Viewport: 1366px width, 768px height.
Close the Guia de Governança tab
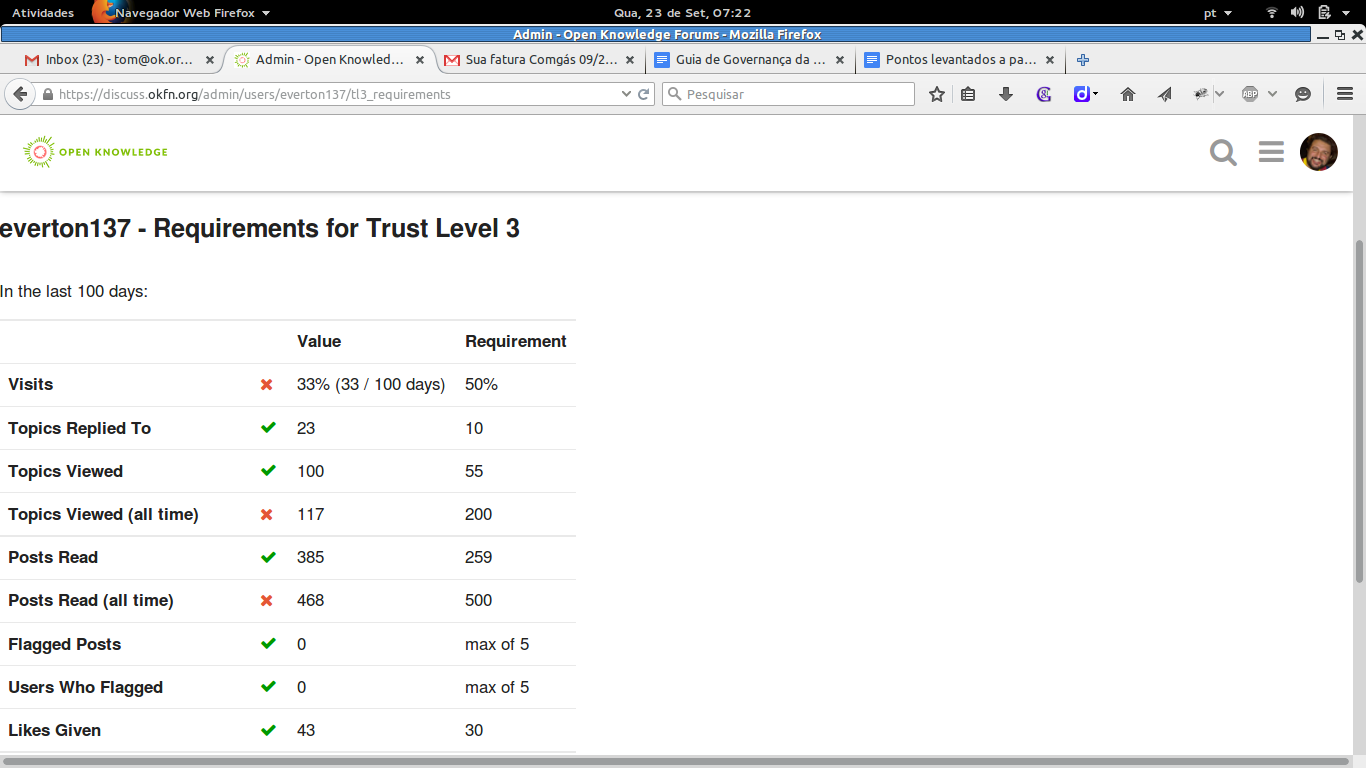point(840,60)
